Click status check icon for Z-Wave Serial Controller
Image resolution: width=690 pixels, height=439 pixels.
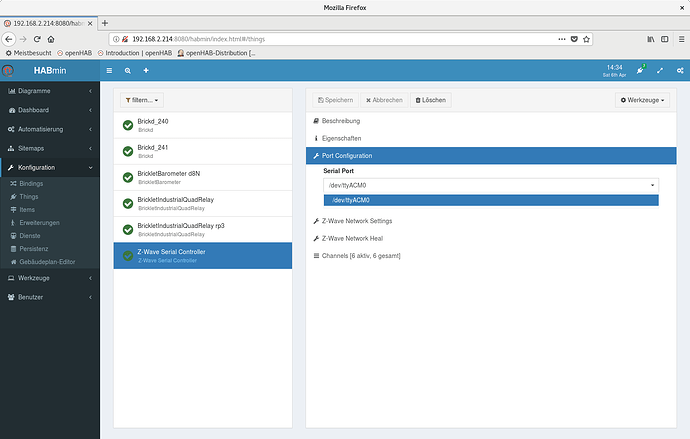pos(128,256)
